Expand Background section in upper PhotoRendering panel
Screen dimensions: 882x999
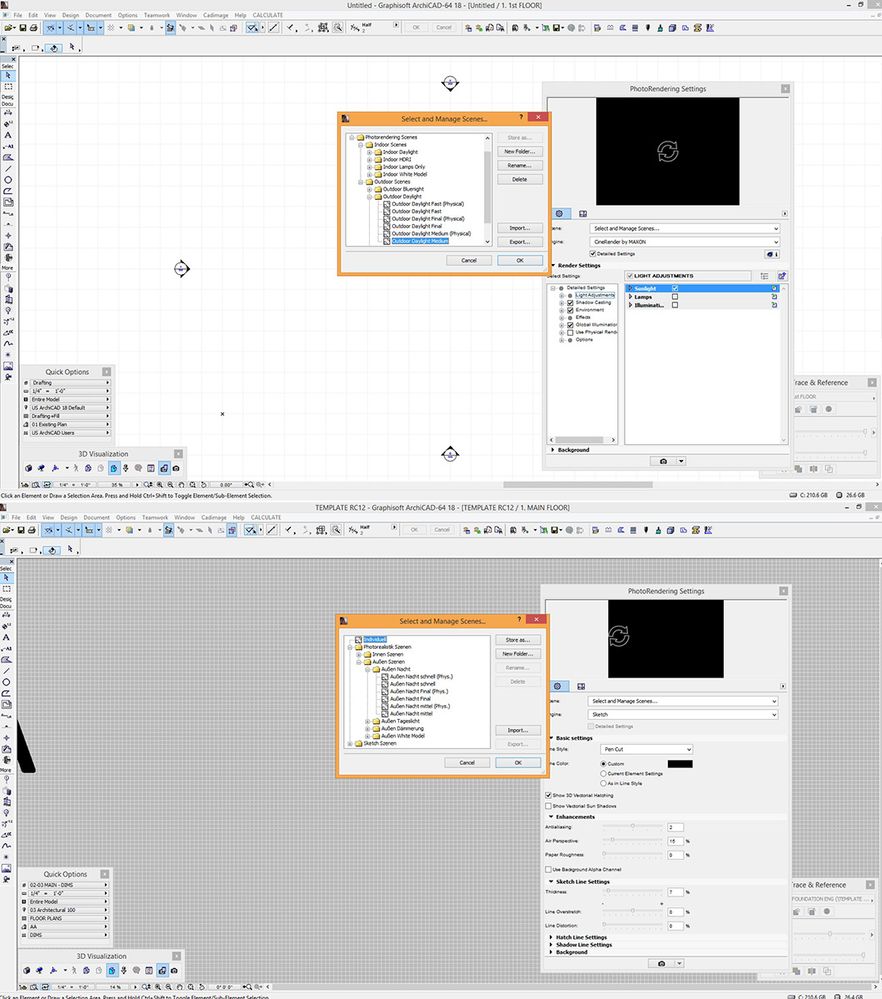(553, 450)
